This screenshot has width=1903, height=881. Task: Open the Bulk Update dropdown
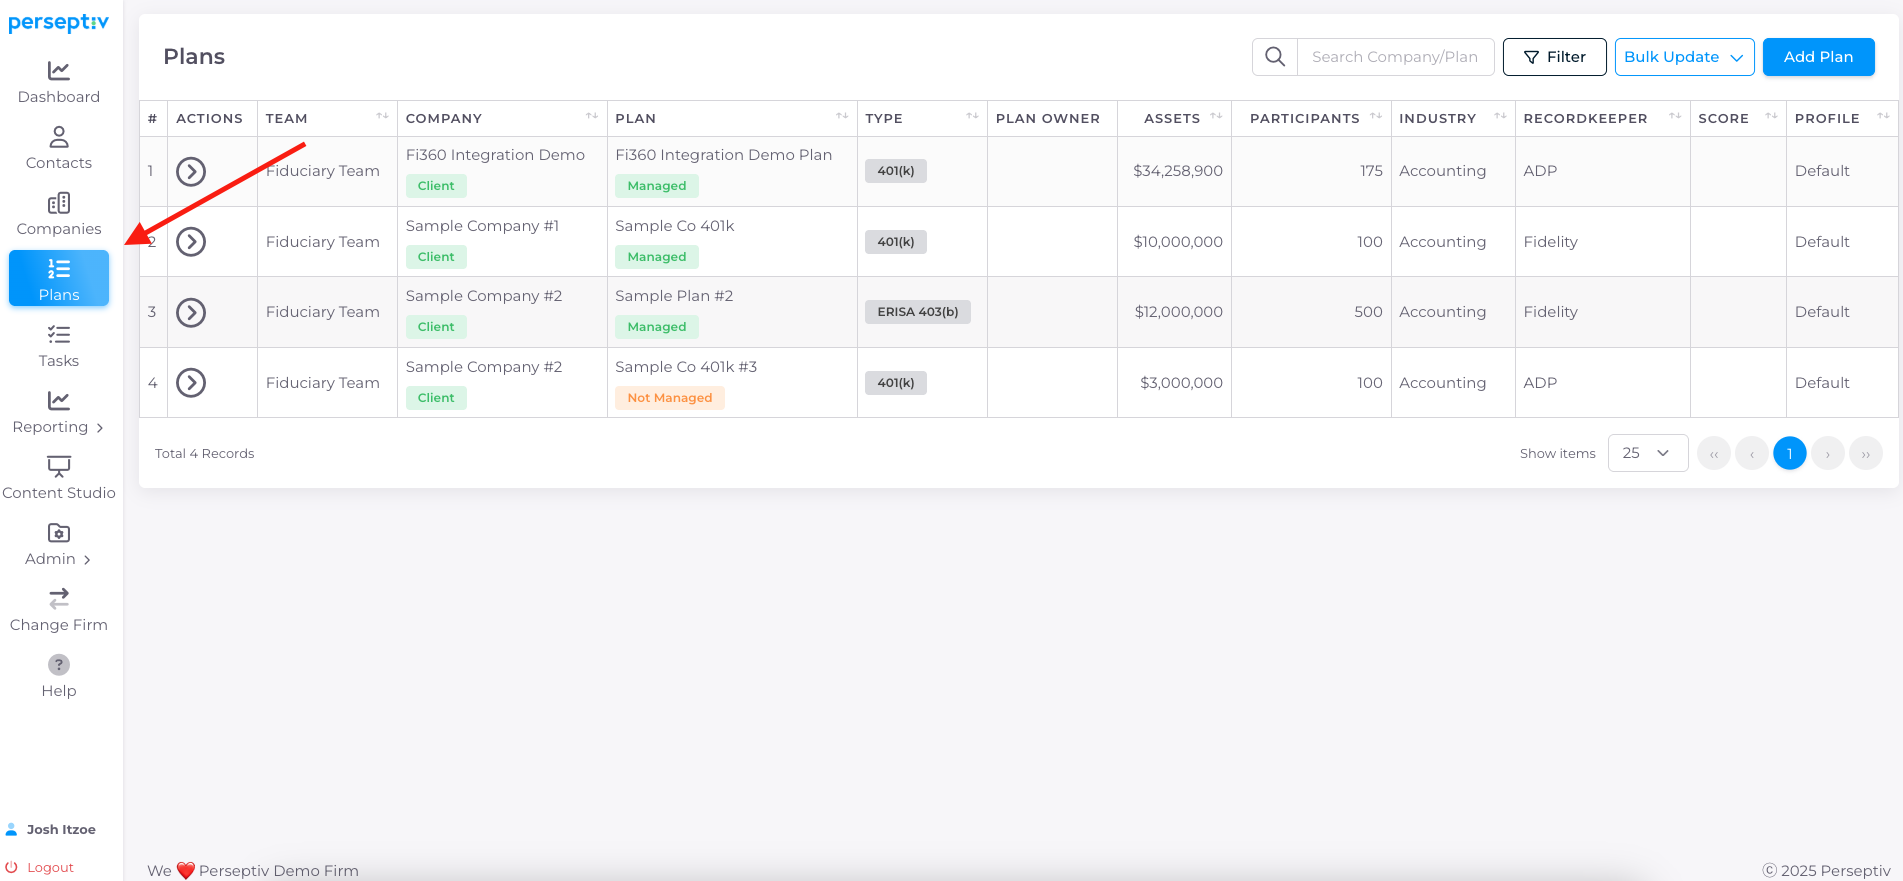[1684, 57]
